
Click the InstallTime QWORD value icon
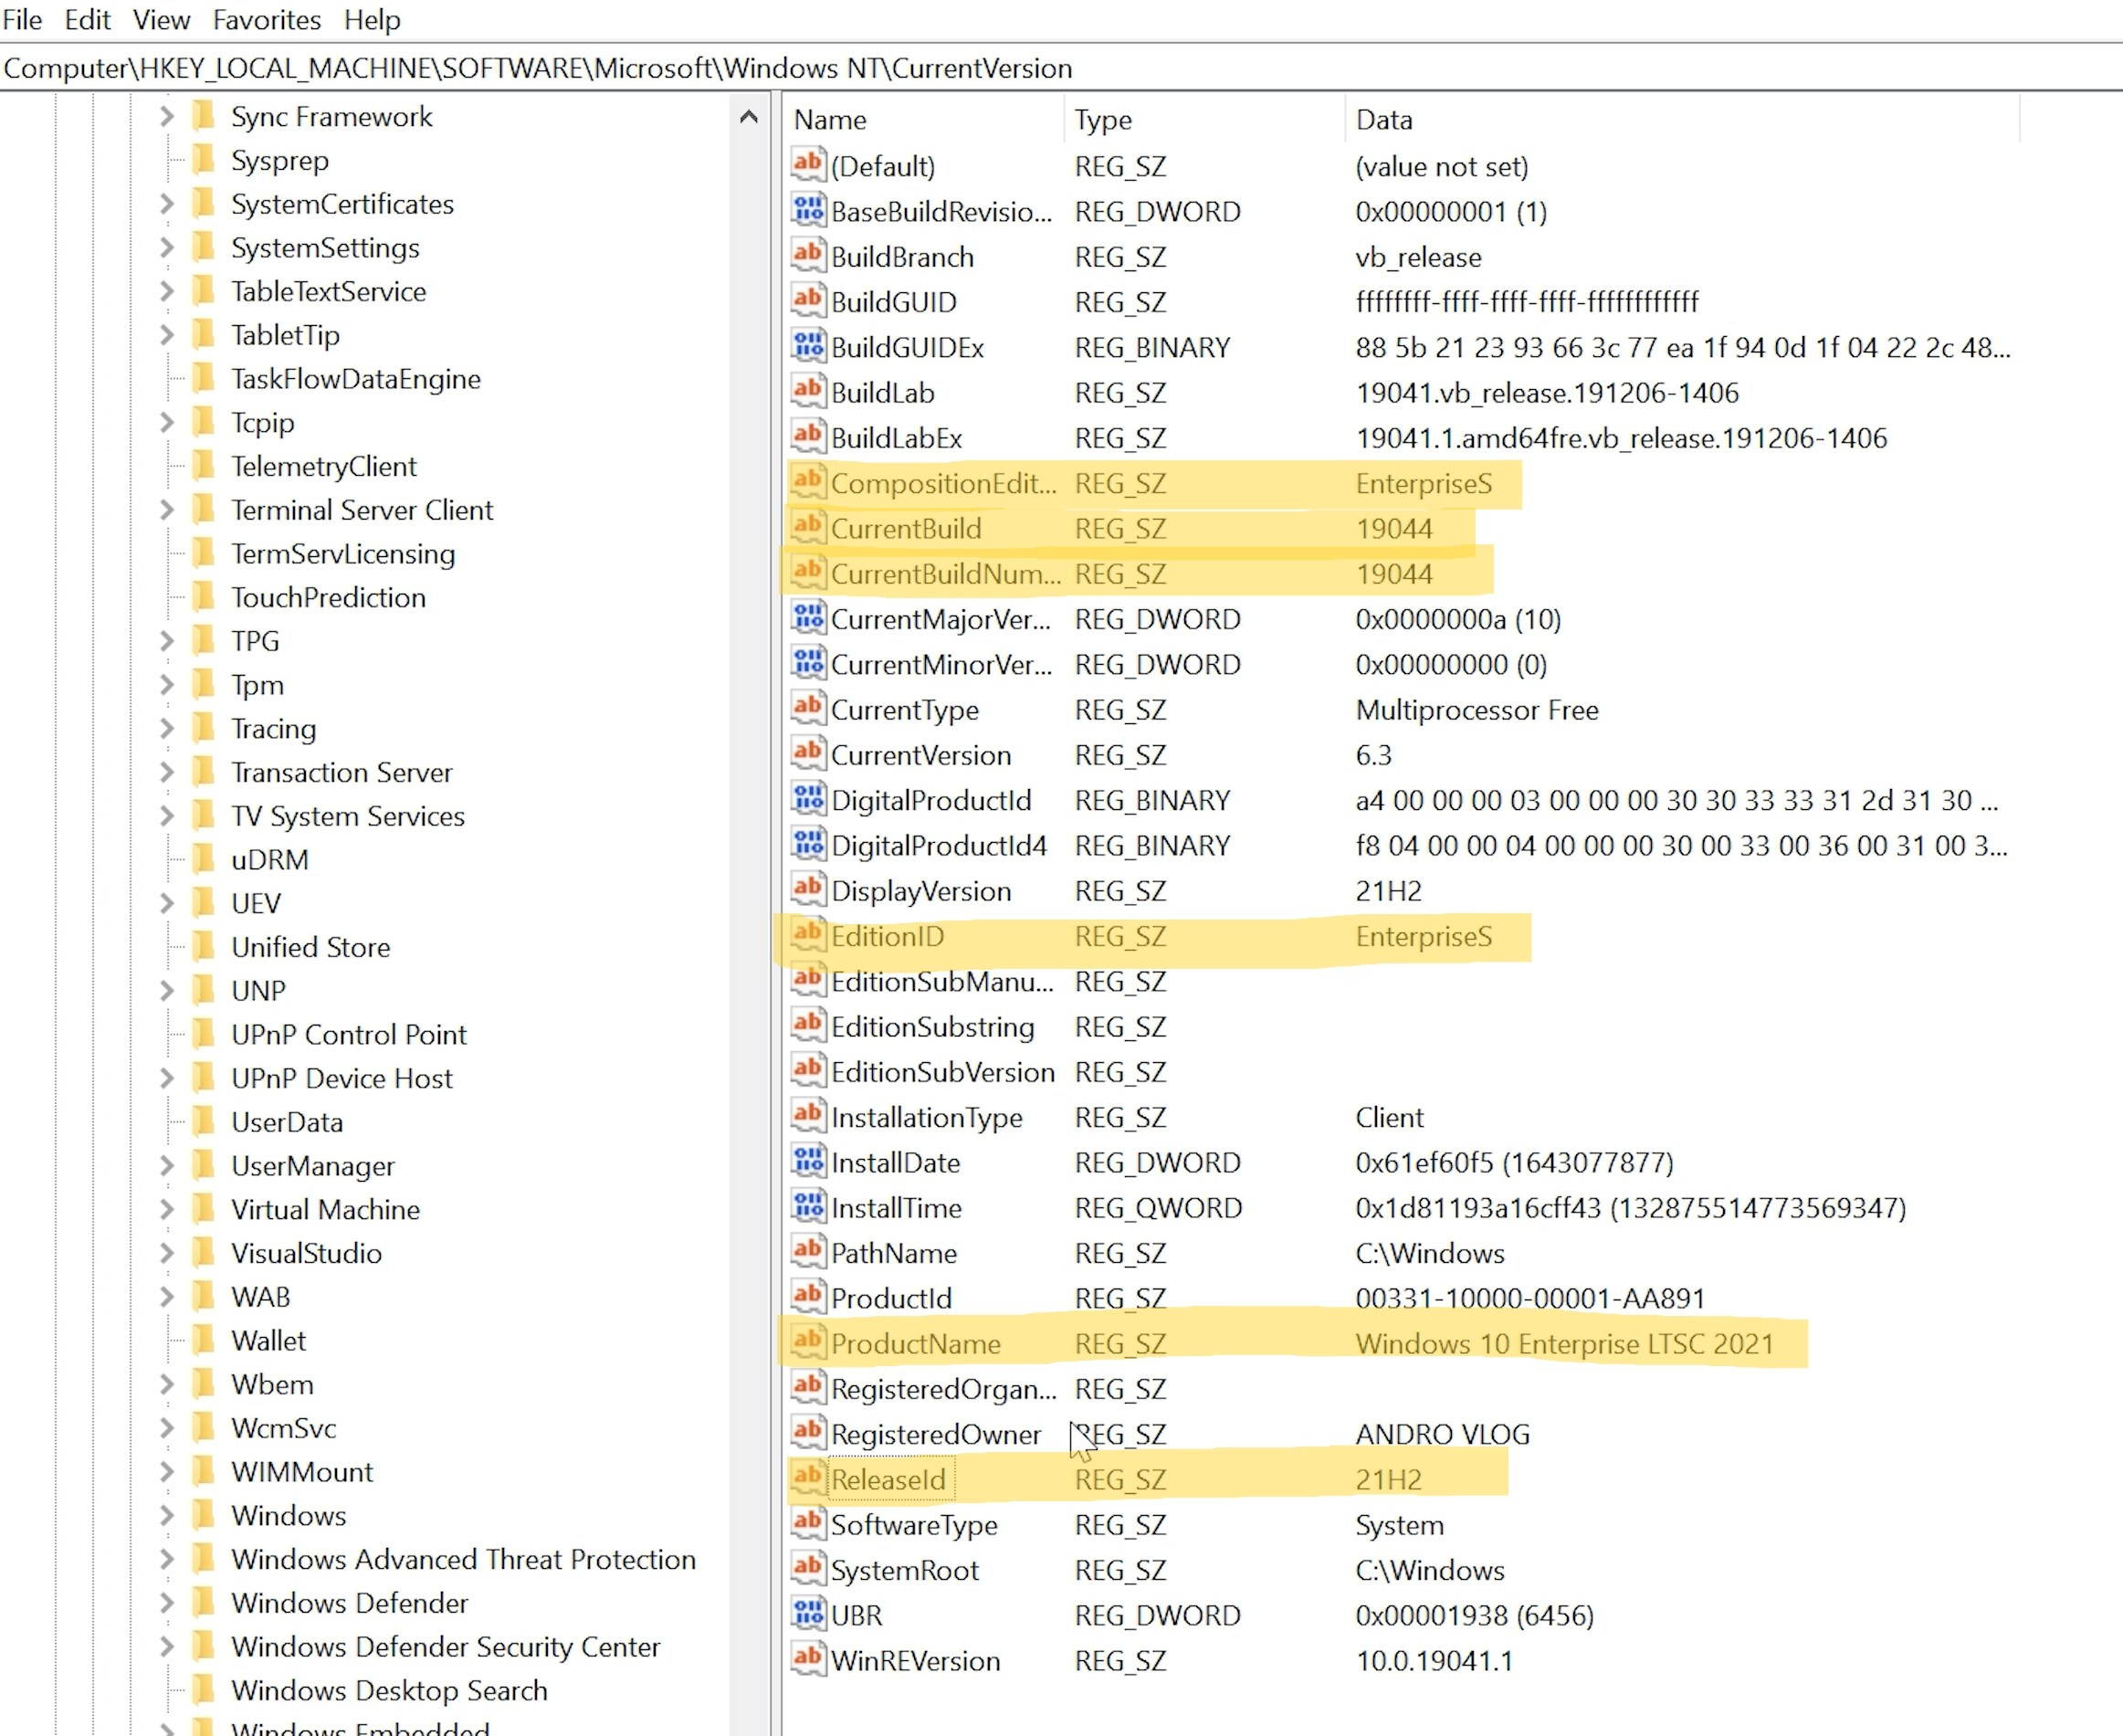click(x=807, y=1207)
